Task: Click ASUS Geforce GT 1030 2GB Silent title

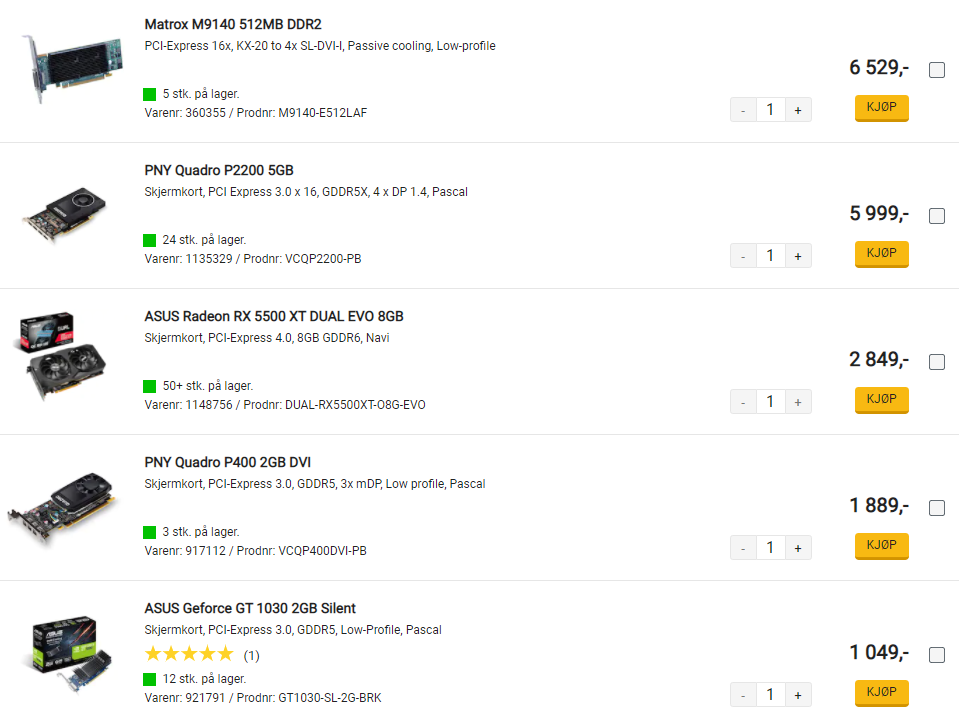Action: (250, 608)
